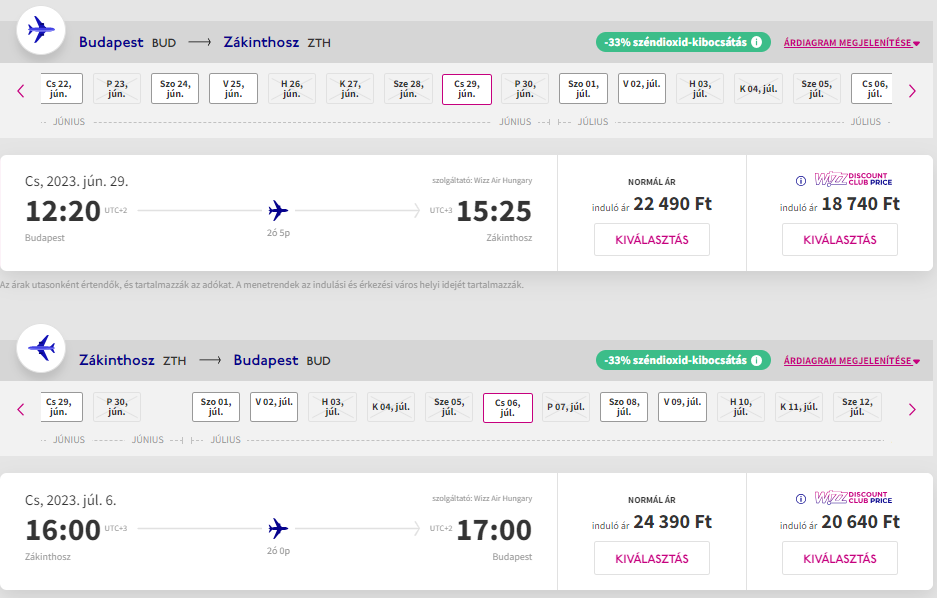
Task: Click info icon on return carbon emission badge
Action: 756,360
